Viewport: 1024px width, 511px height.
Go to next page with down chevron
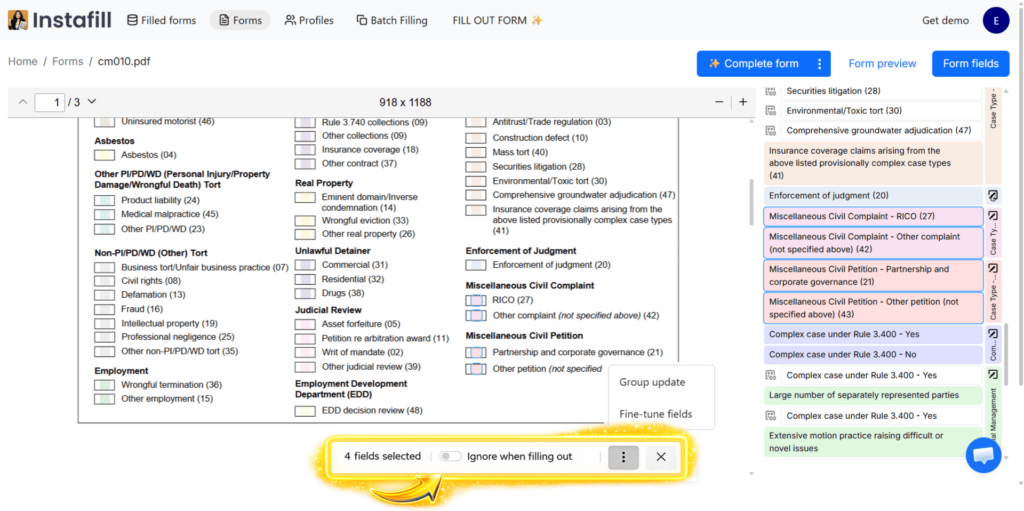click(x=92, y=102)
